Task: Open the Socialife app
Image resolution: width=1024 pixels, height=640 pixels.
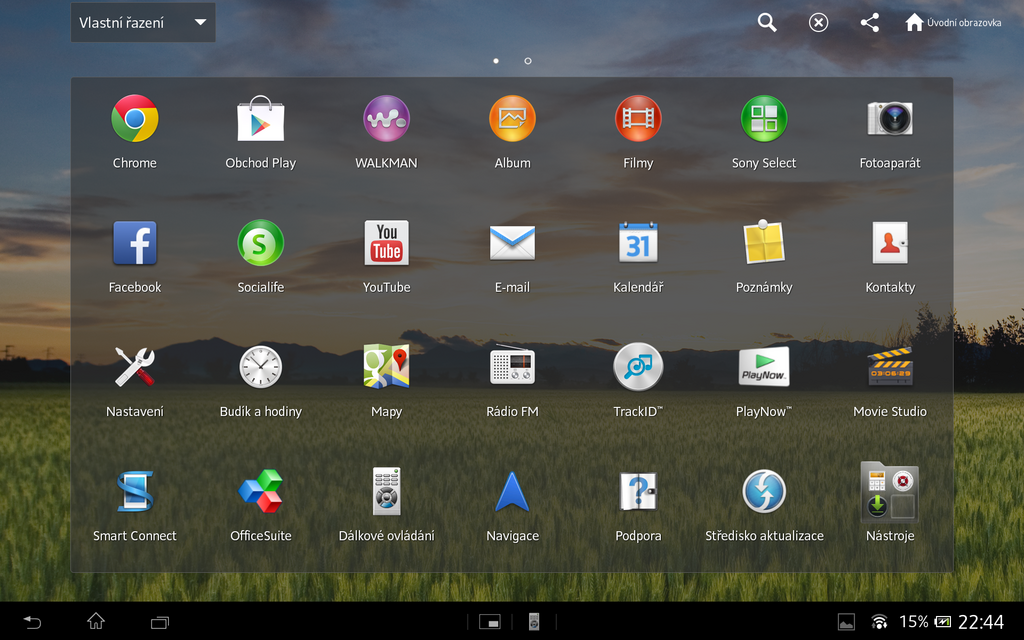Action: (260, 242)
